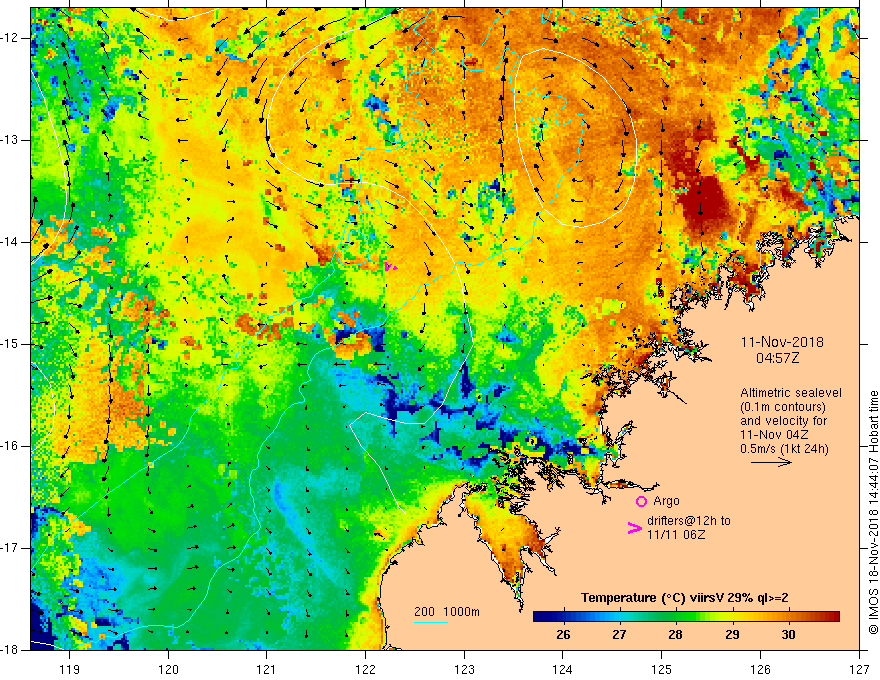Click the latitude label -14
The width and height of the screenshot is (880, 680).
pos(11,242)
